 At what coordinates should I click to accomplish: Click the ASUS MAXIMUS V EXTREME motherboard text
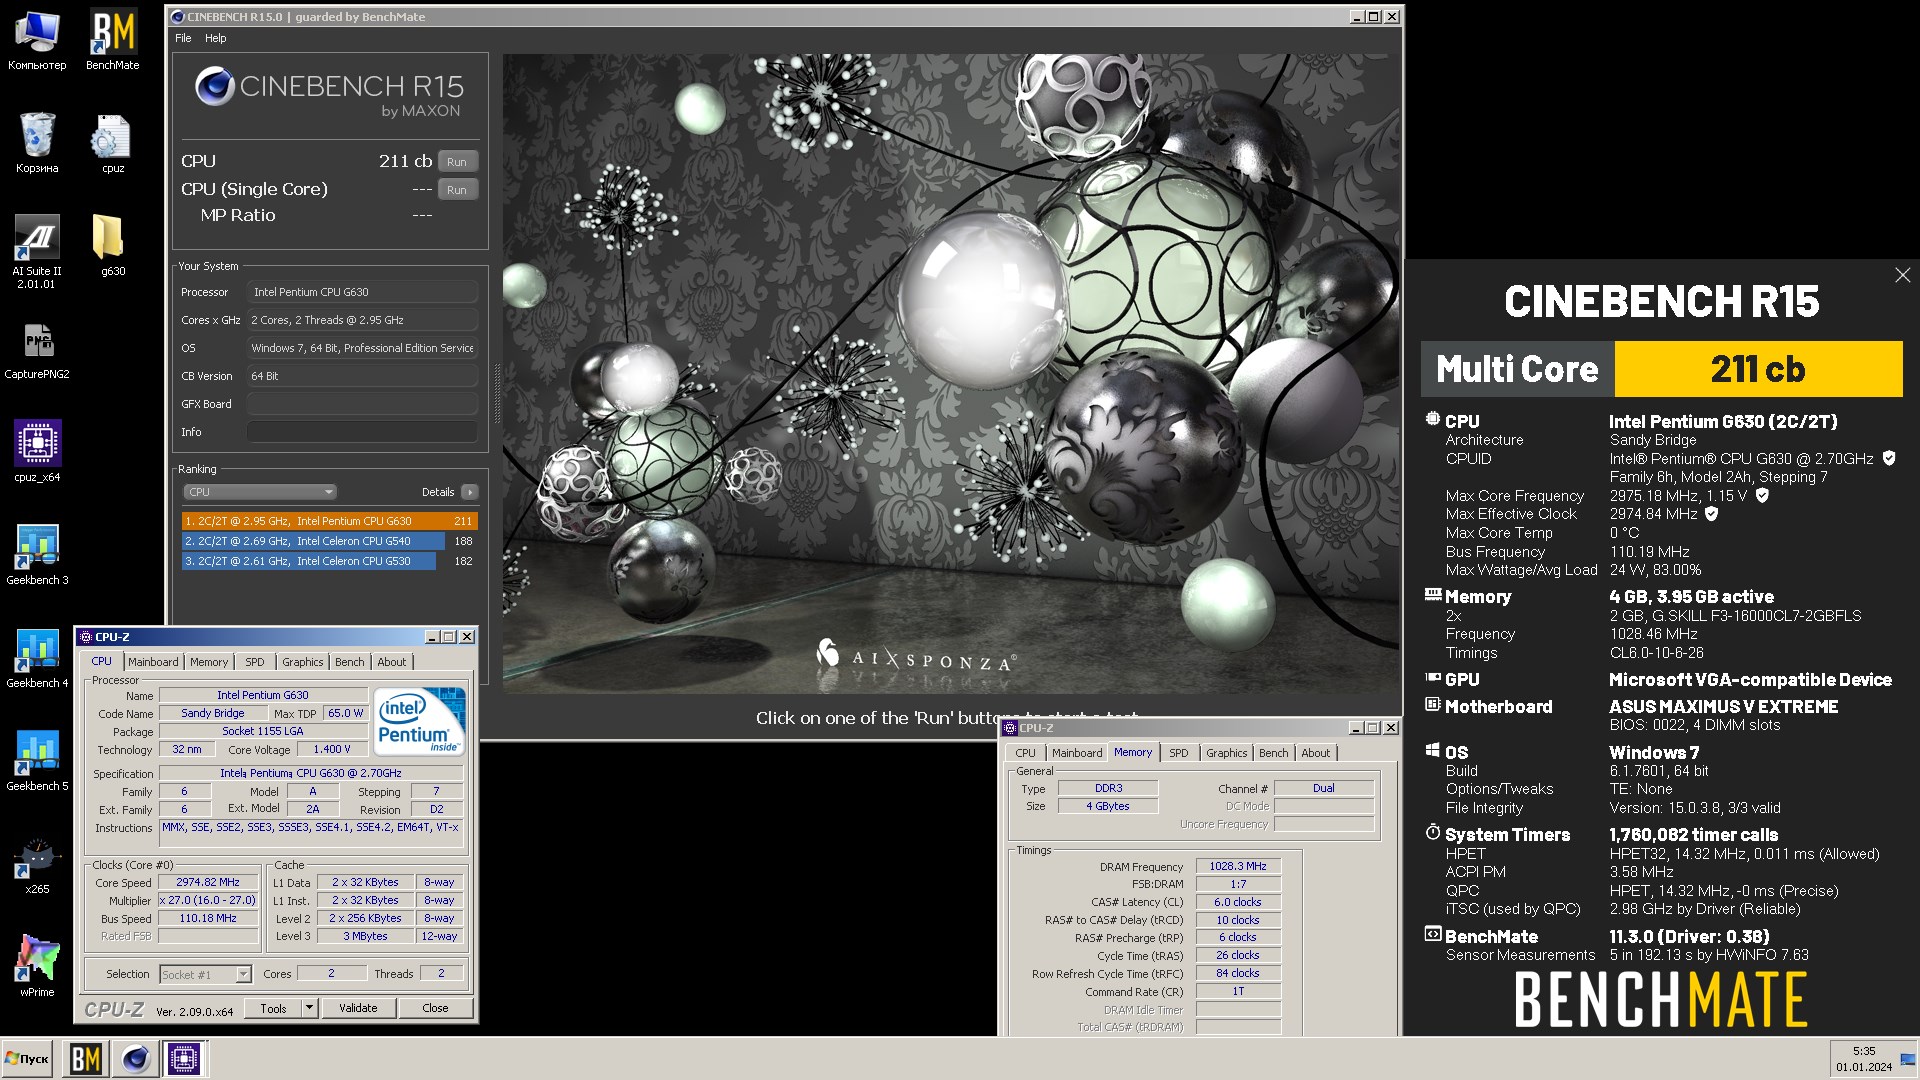[1723, 707]
